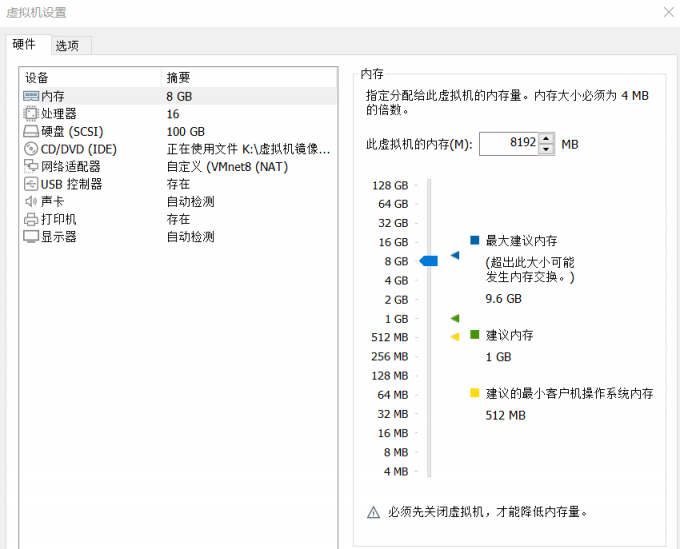Click the green recommended memory marker at 1 GB
Screen dimensions: 680x549
(x=455, y=318)
